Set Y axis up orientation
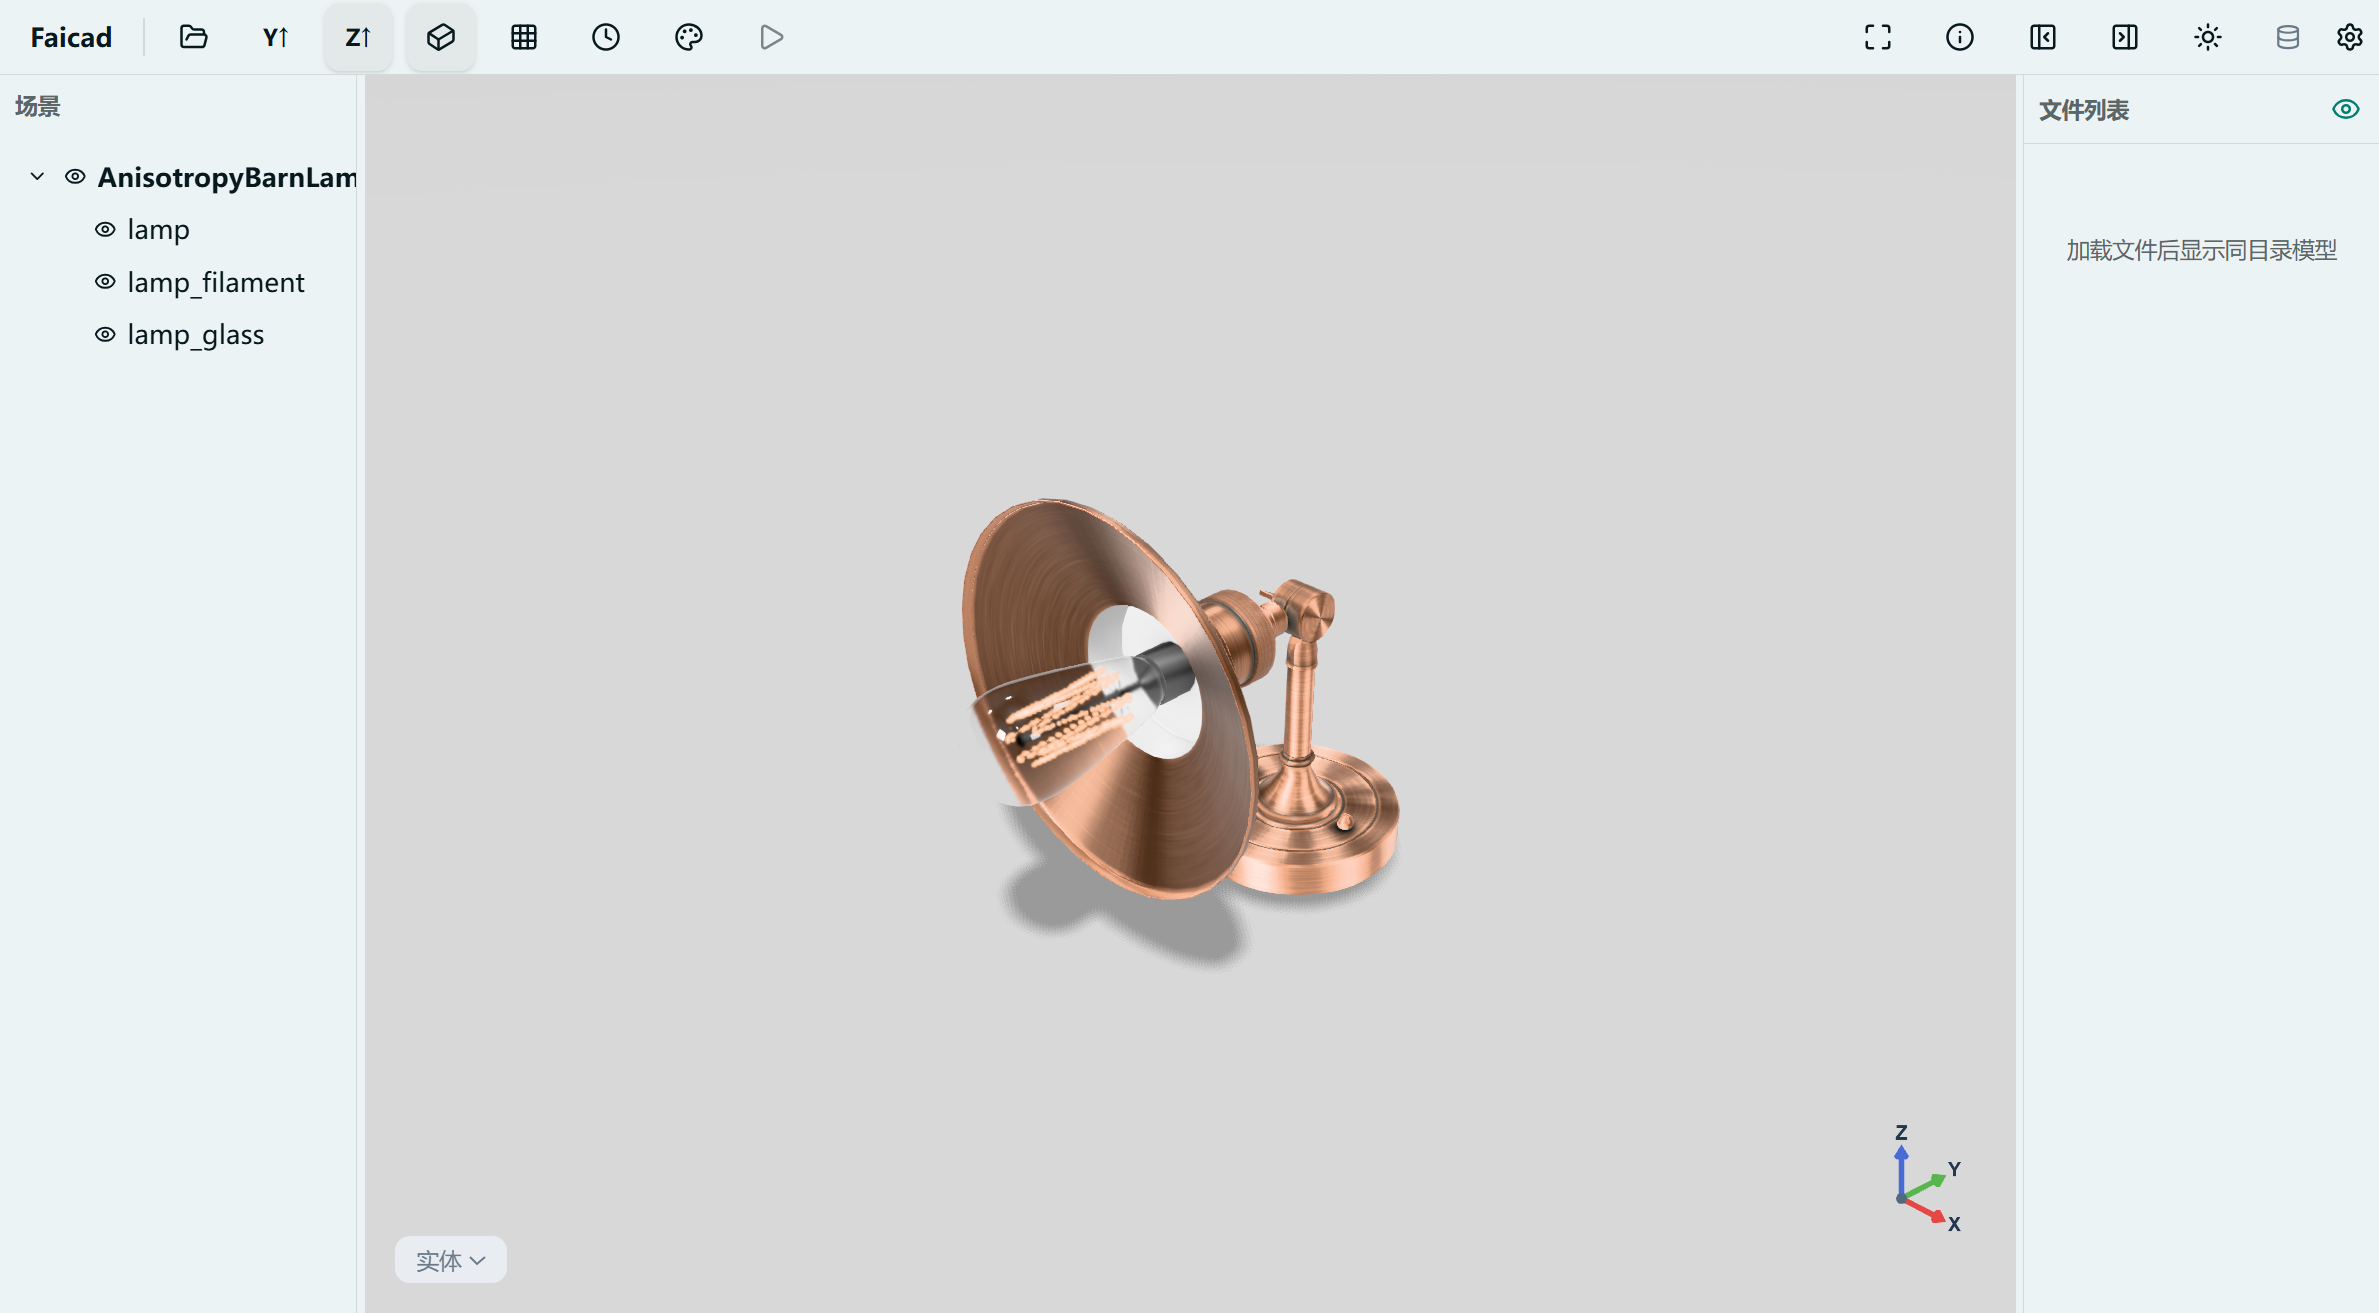2379x1313 pixels. coord(276,37)
